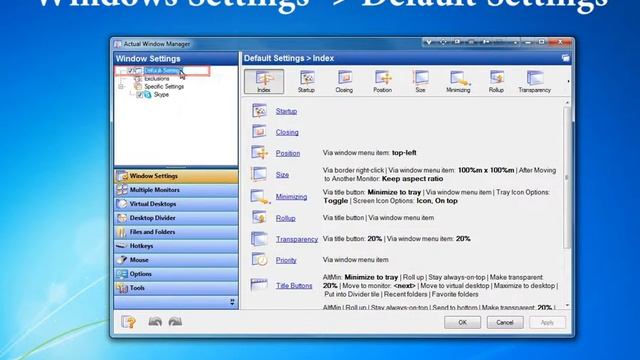Click the Transparency link in the index list
This screenshot has height=360, width=640.
(297, 239)
